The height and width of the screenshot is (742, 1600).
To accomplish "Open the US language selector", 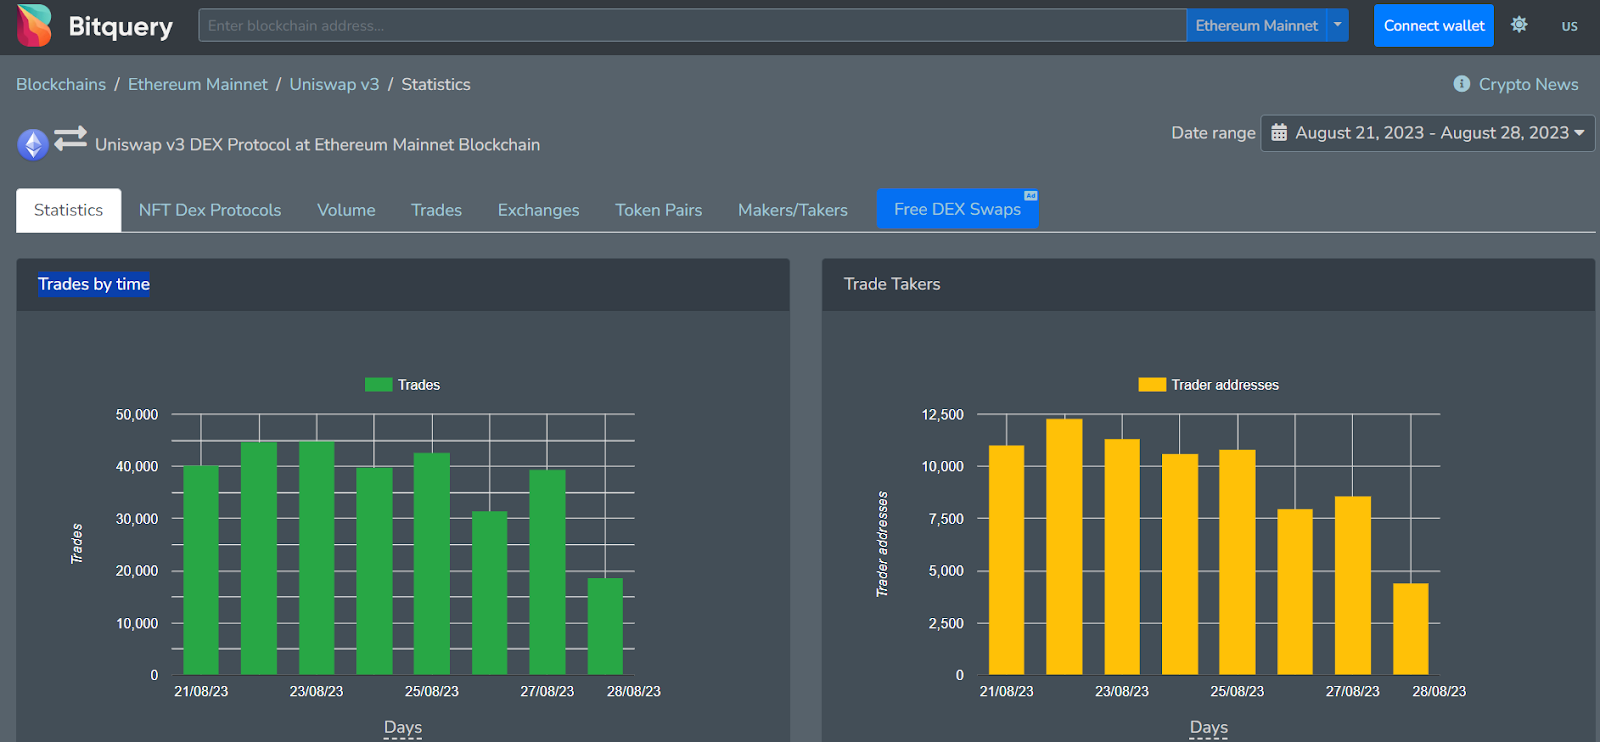I will pos(1569,26).
